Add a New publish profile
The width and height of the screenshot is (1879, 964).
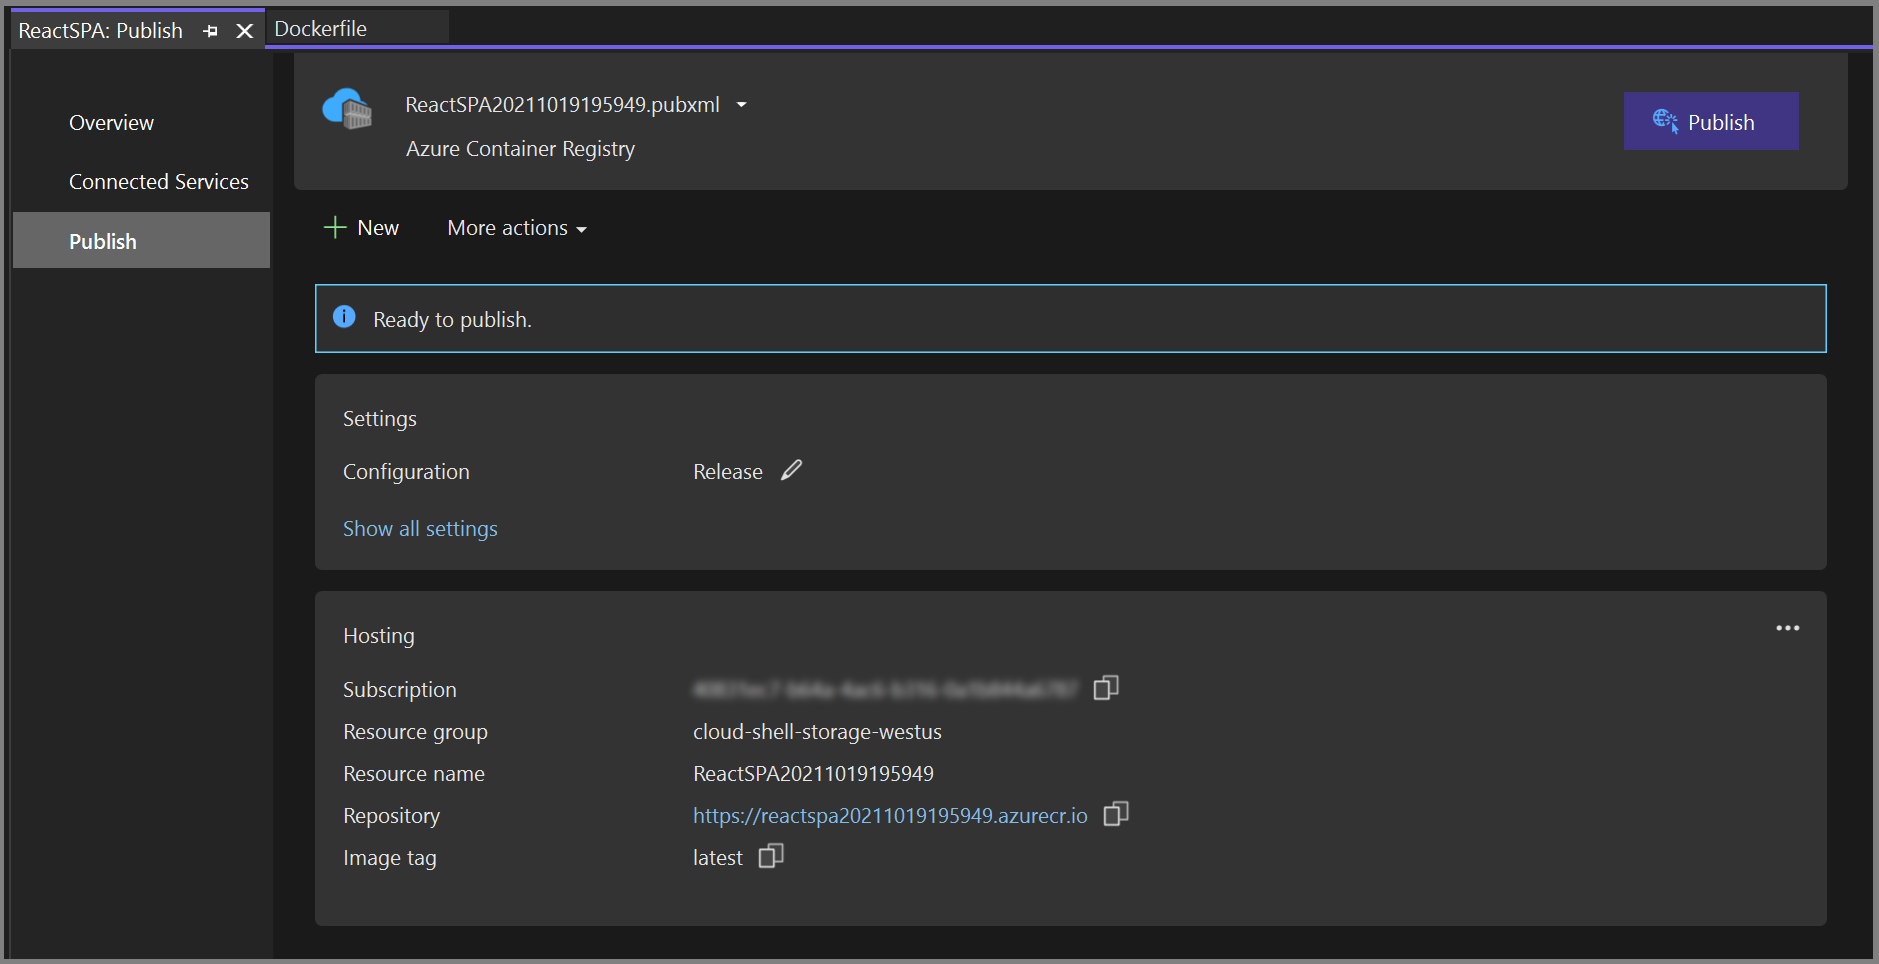(x=362, y=228)
